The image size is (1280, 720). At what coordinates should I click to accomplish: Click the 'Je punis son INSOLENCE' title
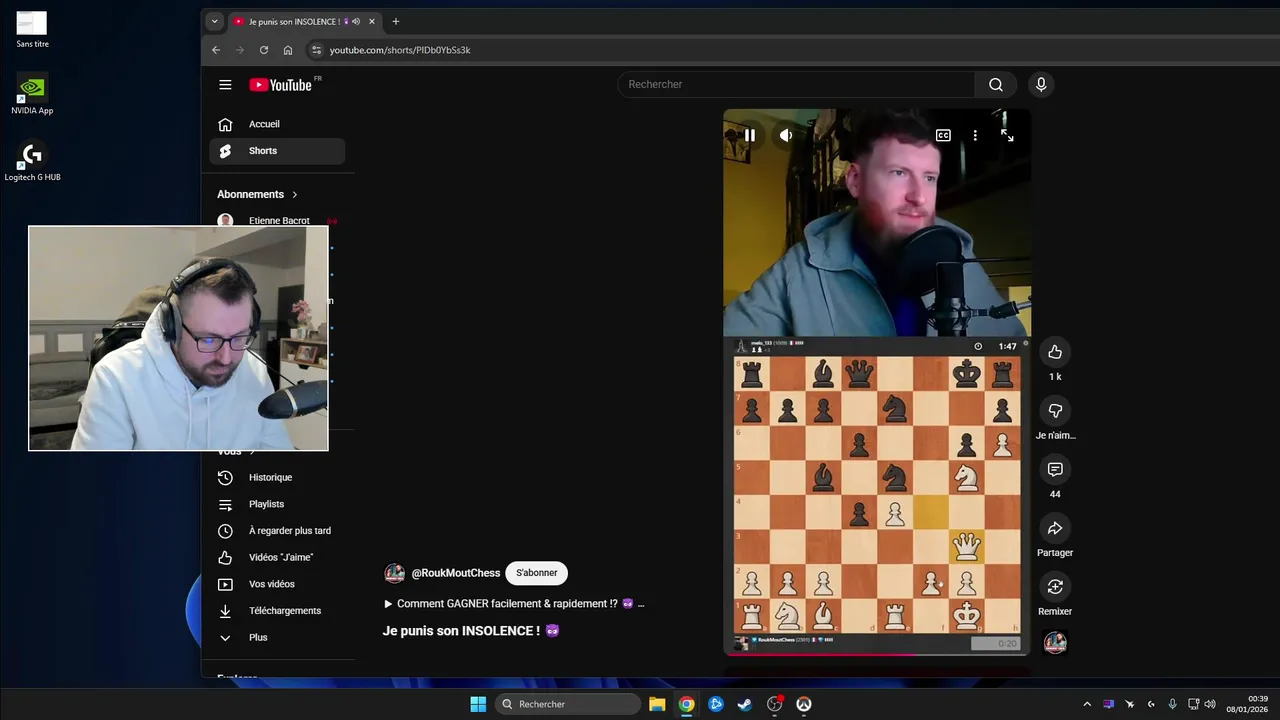pyautogui.click(x=471, y=631)
